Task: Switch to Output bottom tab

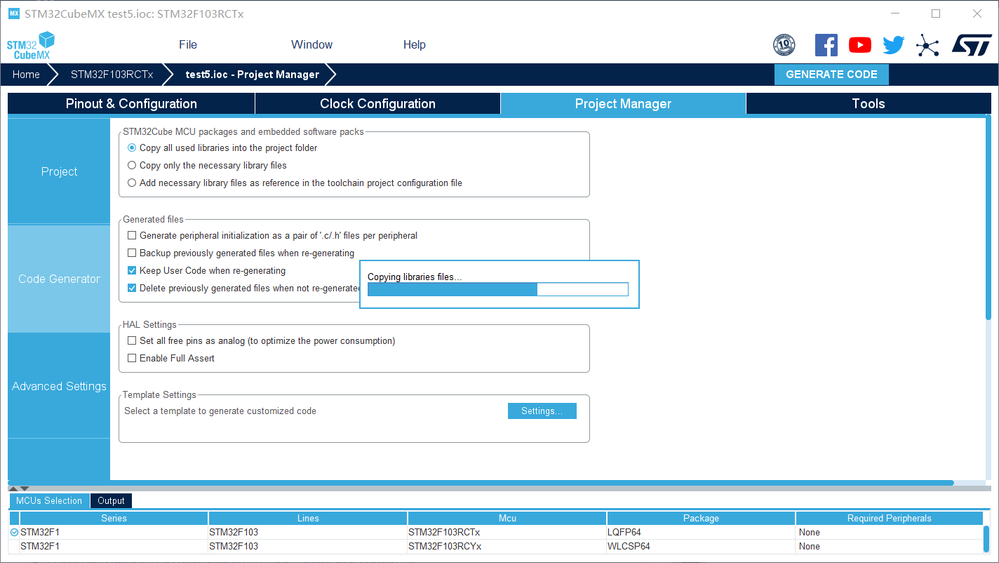Action: [111, 501]
